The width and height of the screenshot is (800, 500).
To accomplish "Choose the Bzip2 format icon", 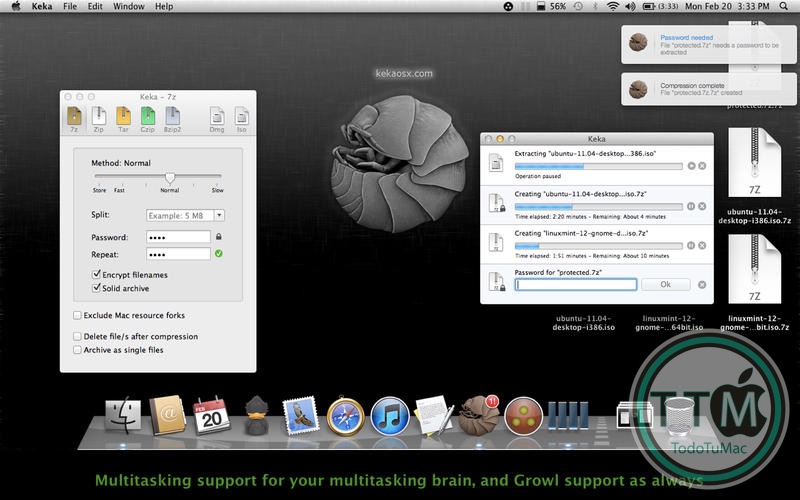I will [x=172, y=119].
